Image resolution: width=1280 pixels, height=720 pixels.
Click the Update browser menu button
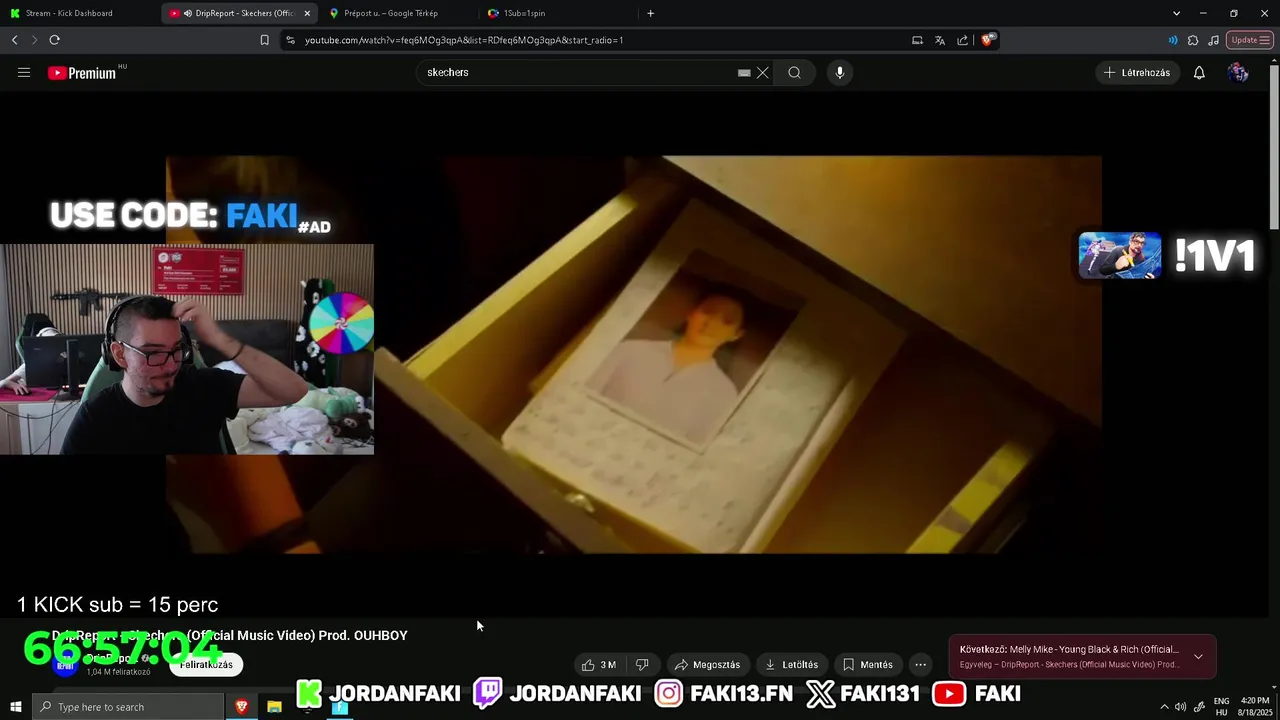(x=1250, y=40)
